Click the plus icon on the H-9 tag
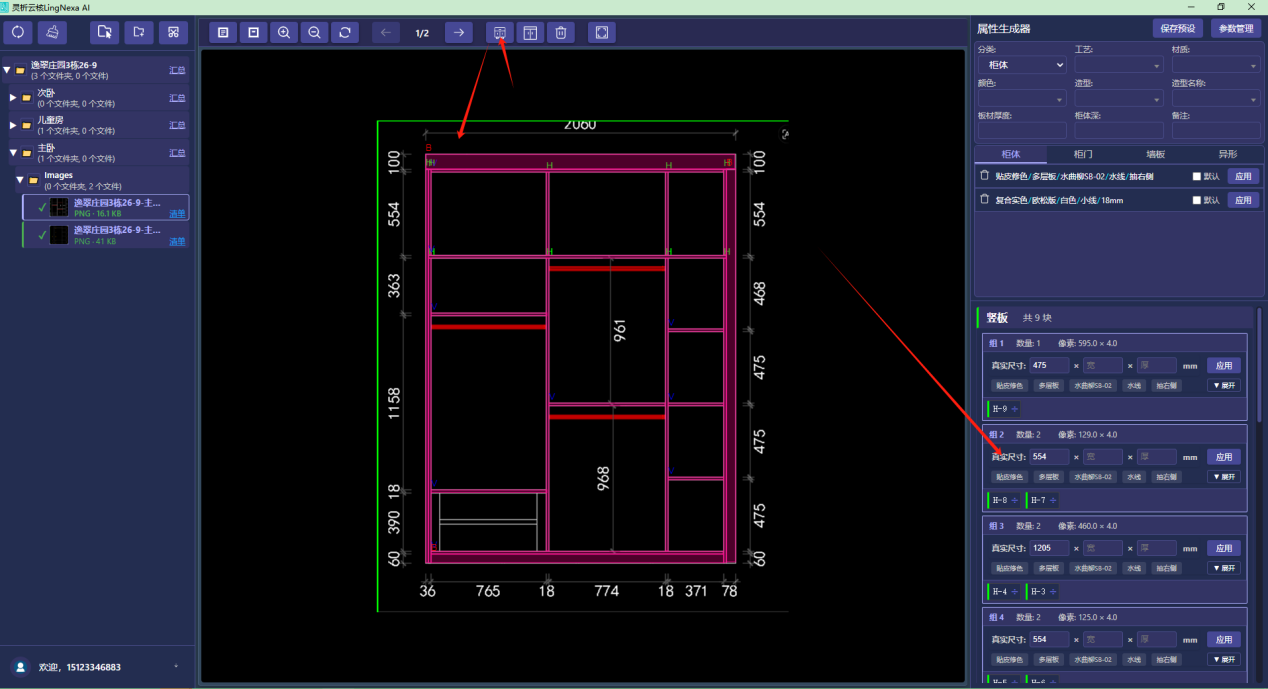 click(1015, 409)
